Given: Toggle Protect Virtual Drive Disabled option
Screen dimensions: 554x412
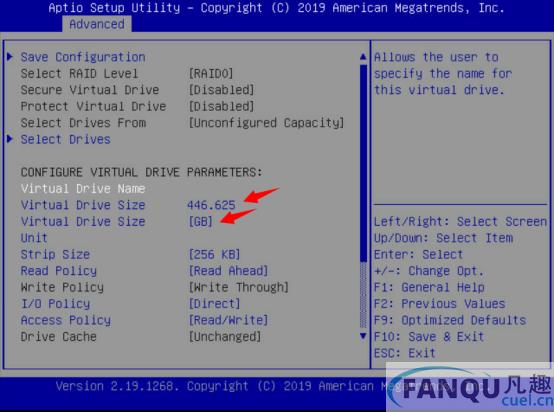Looking at the screenshot, I should point(222,106).
